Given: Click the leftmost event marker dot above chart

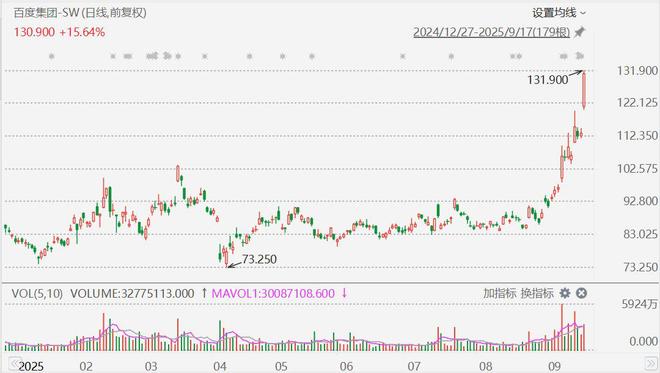Looking at the screenshot, I should (51, 56).
